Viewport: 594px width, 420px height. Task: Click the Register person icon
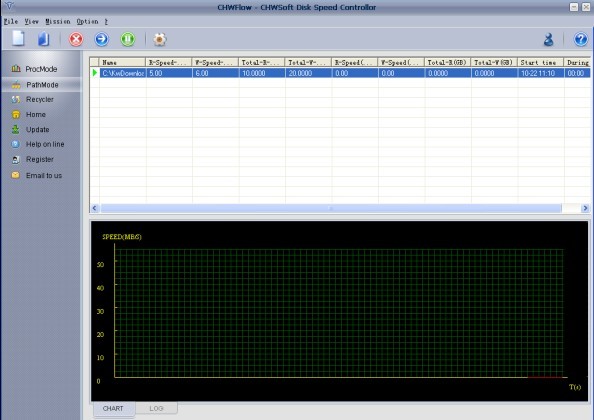(16, 159)
